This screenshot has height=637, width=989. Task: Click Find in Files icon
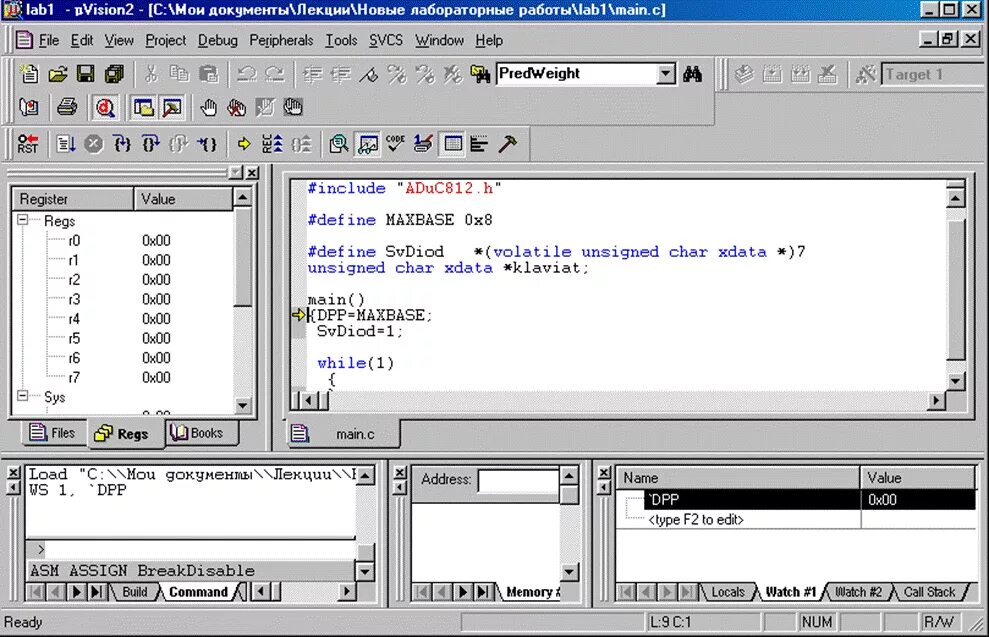tap(480, 74)
